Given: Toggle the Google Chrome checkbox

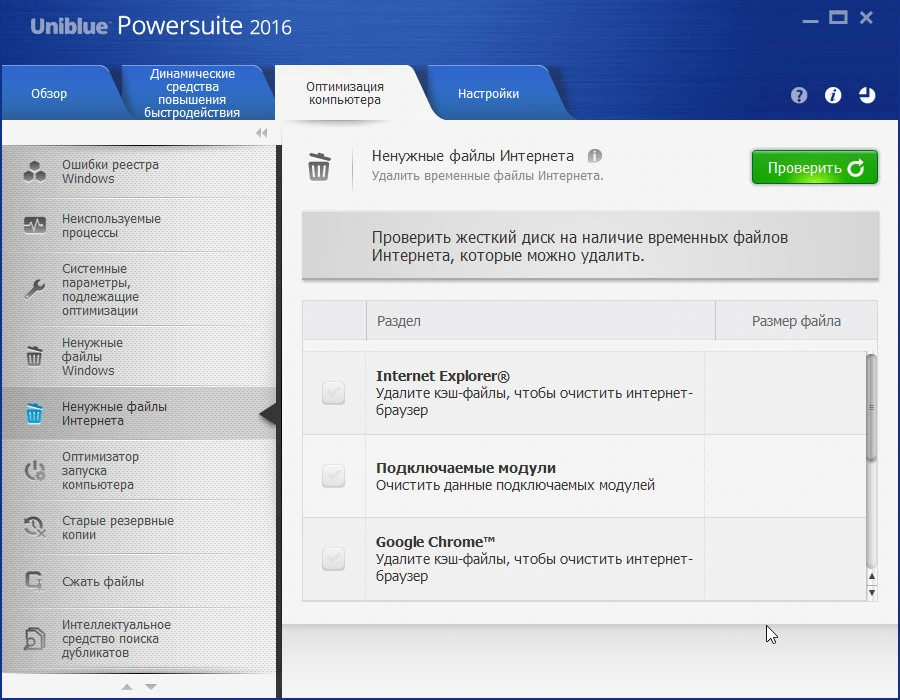Looking at the screenshot, I should tap(333, 558).
